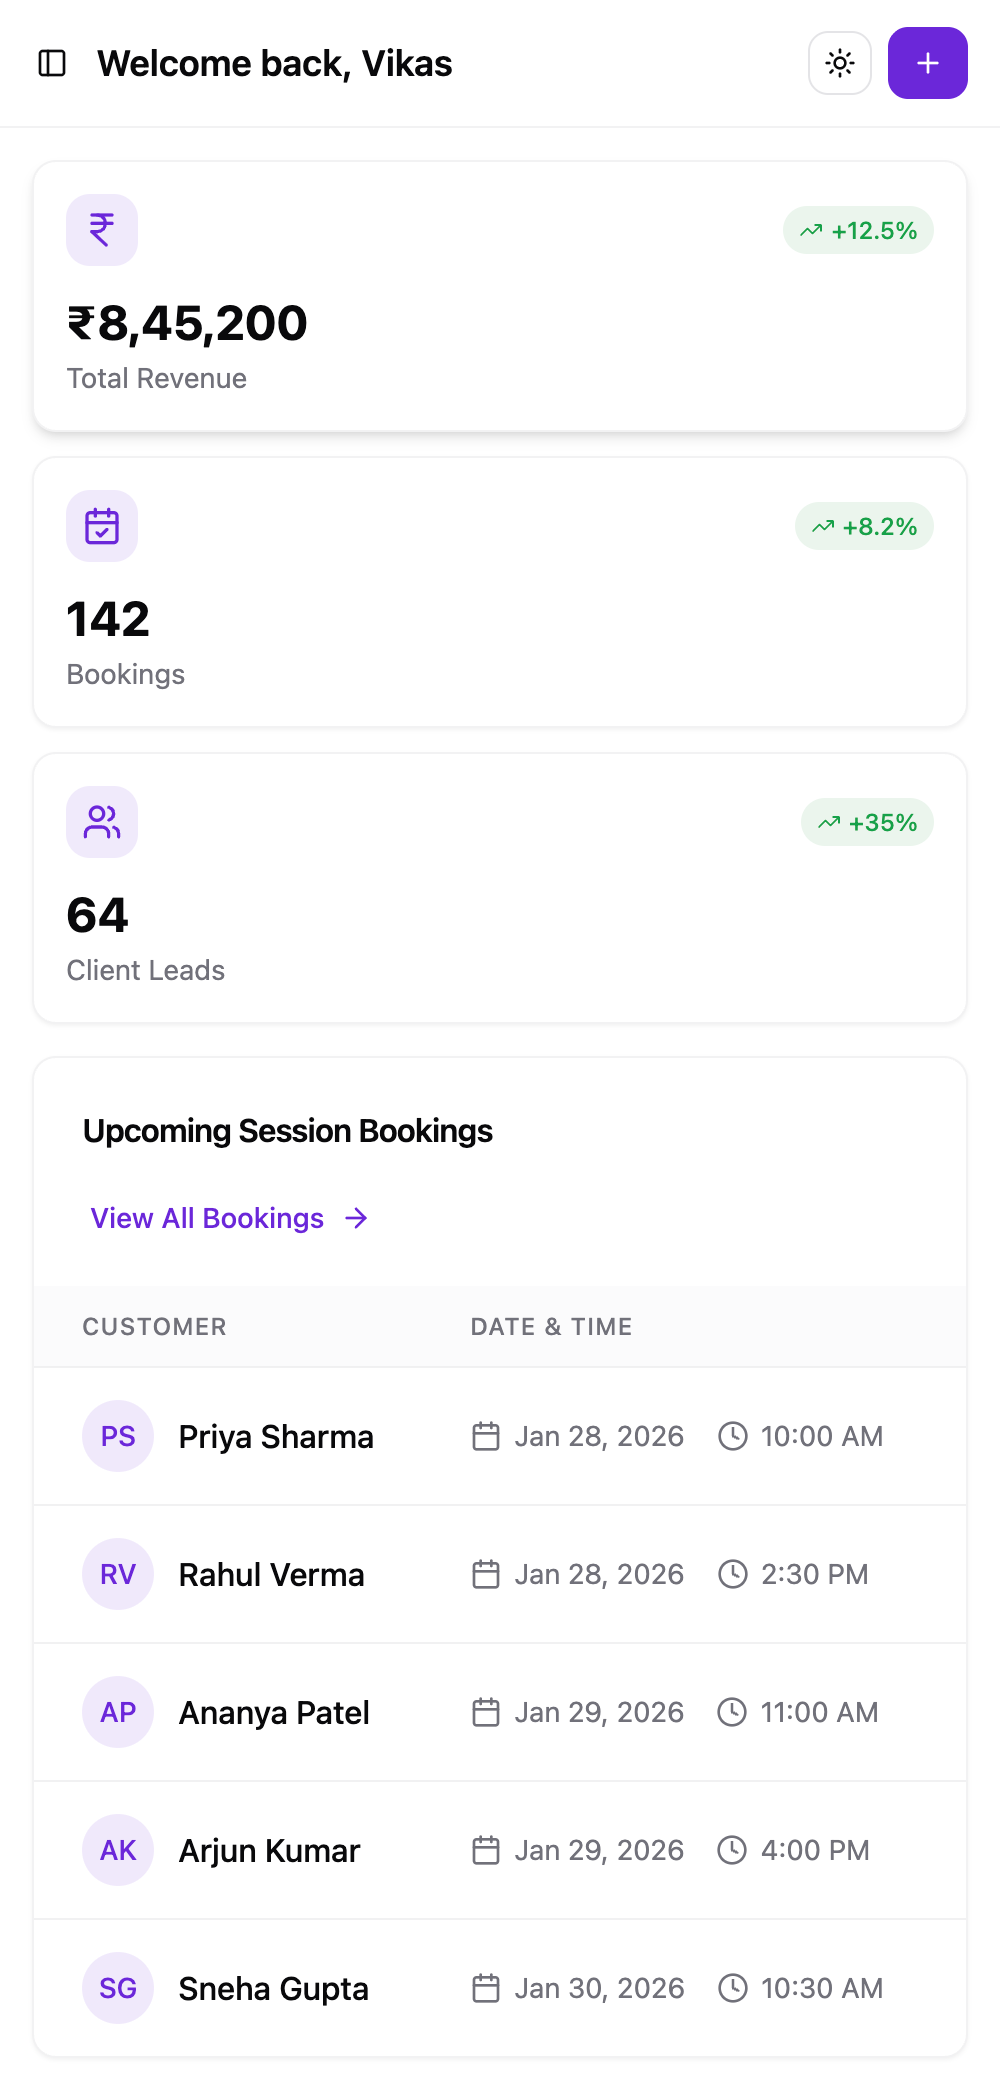Click the calendar icon beside Jan 28, 2026
Viewport: 1000px width, 2090px height.
(486, 1435)
